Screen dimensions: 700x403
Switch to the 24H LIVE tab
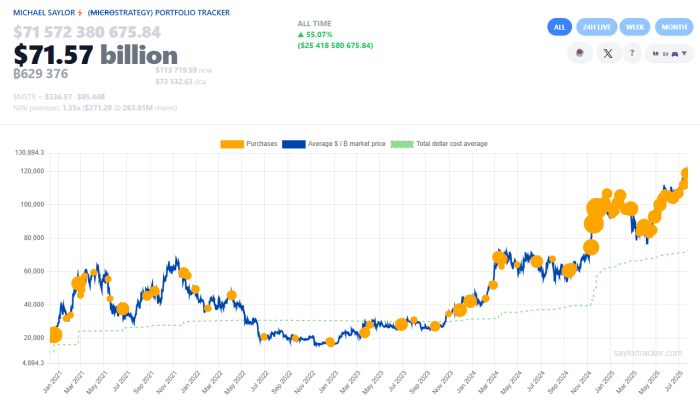[x=596, y=27]
